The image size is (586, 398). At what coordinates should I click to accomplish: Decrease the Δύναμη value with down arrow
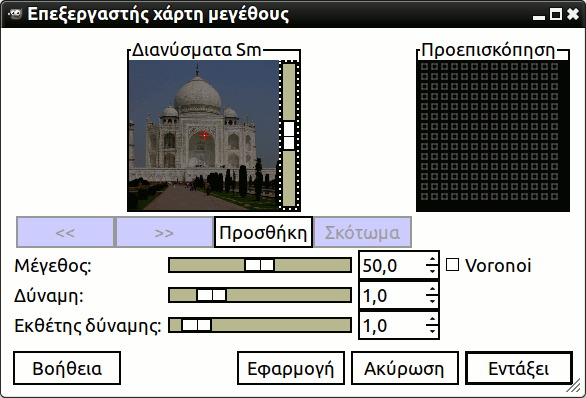click(x=432, y=300)
